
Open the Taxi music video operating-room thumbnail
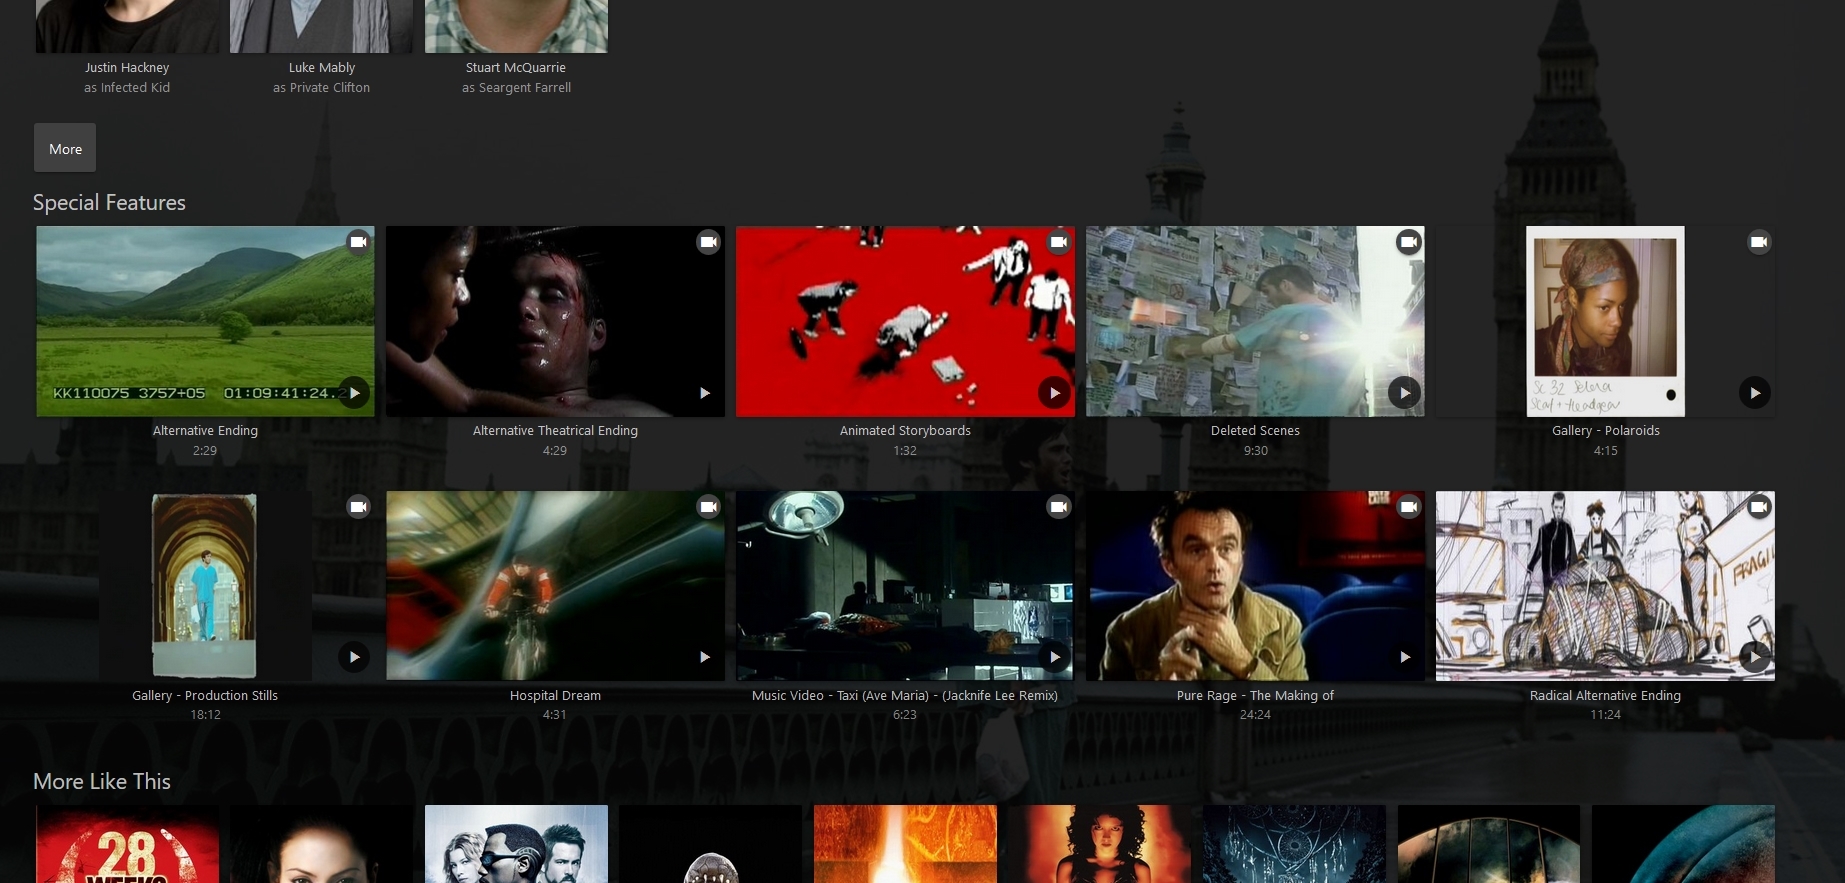point(905,586)
